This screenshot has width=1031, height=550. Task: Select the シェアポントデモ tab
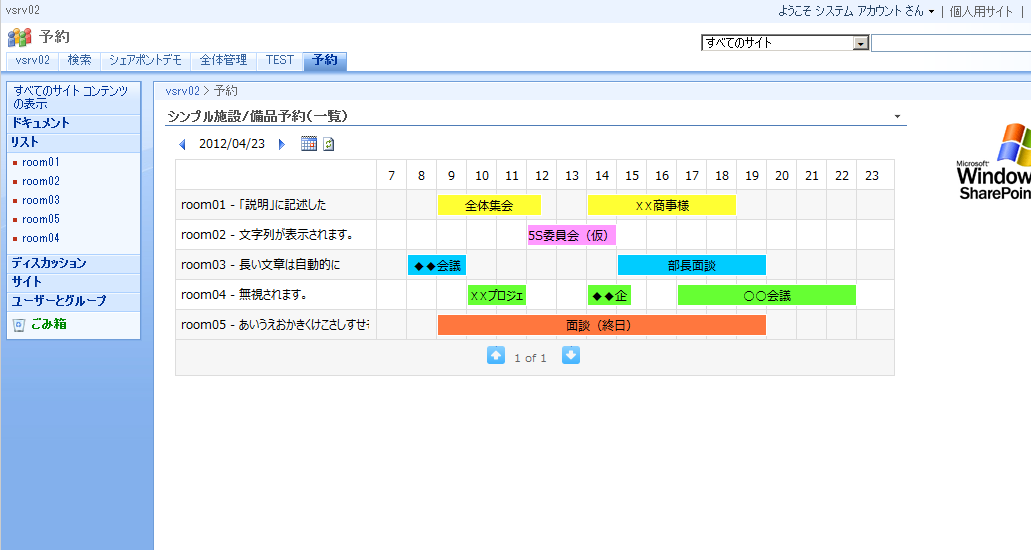click(145, 60)
